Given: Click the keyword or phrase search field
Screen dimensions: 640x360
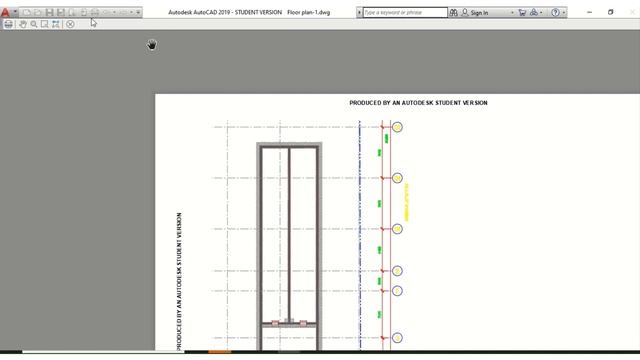Looking at the screenshot, I should pos(405,13).
